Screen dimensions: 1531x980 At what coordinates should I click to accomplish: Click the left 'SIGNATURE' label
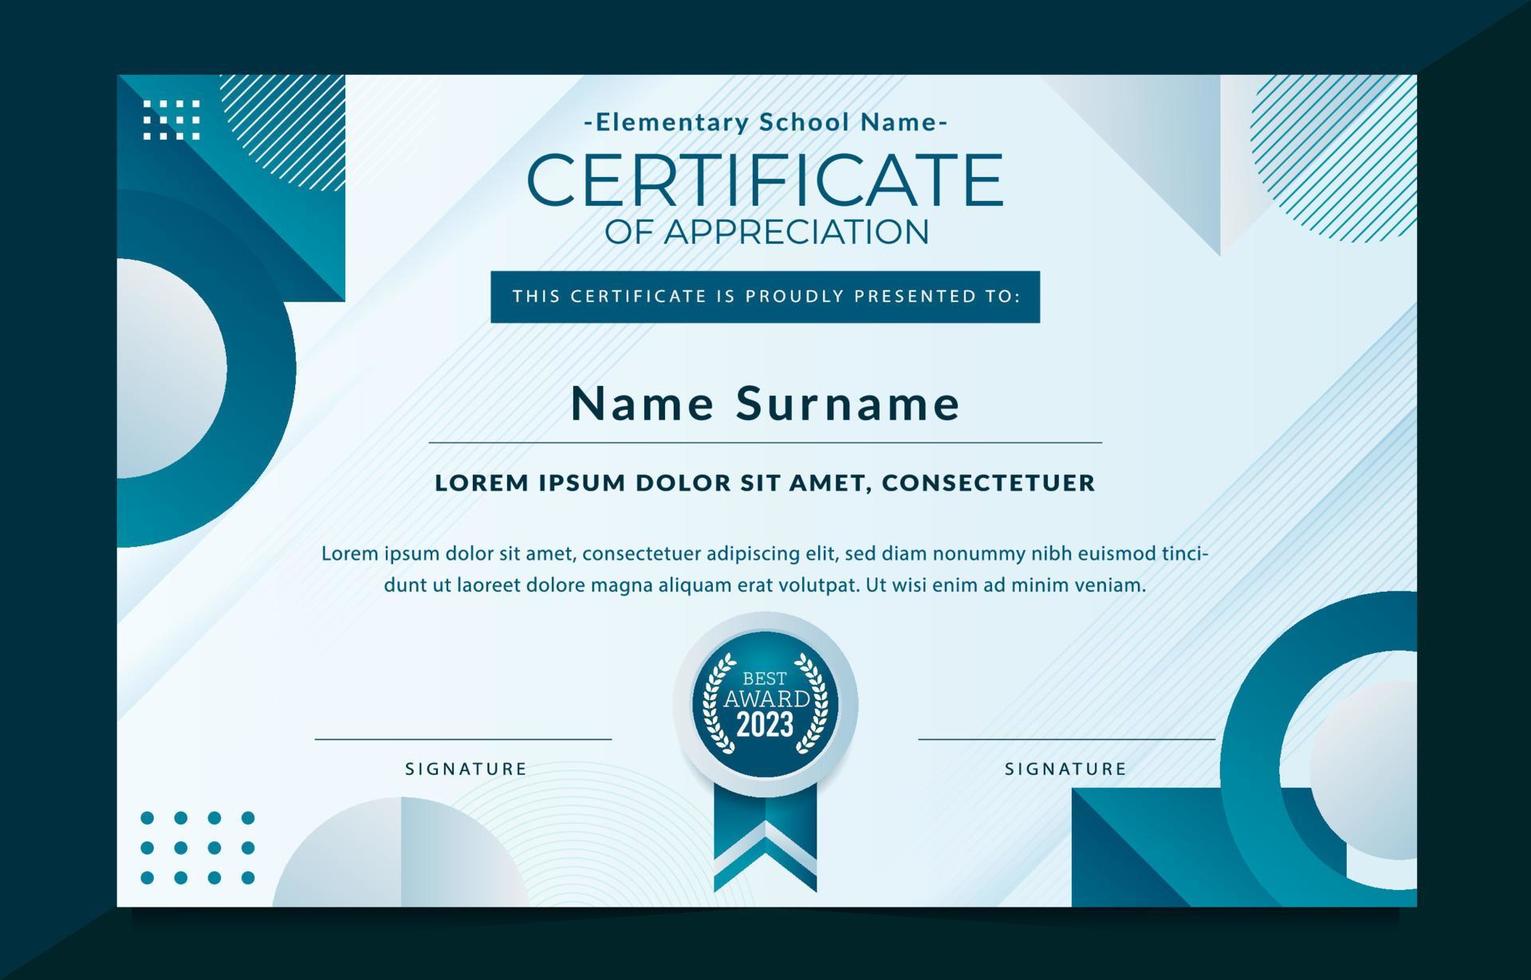click(x=466, y=769)
